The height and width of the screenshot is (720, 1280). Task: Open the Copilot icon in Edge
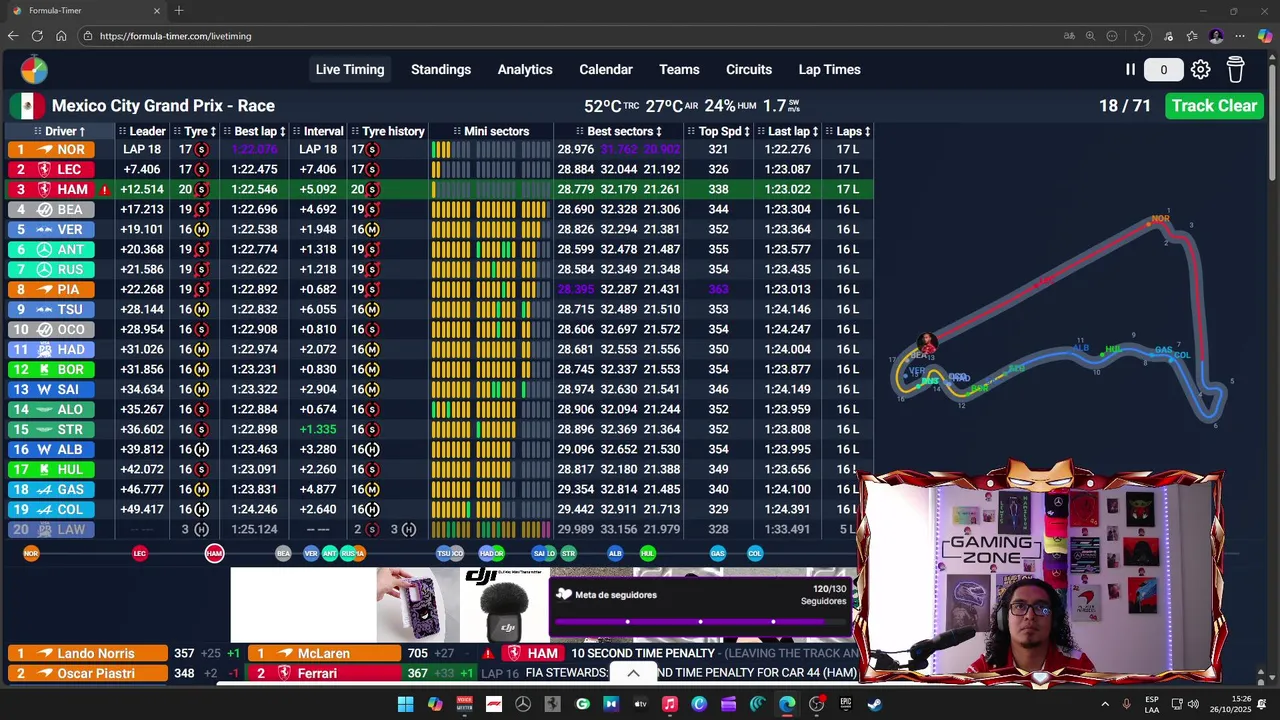click(x=1265, y=36)
